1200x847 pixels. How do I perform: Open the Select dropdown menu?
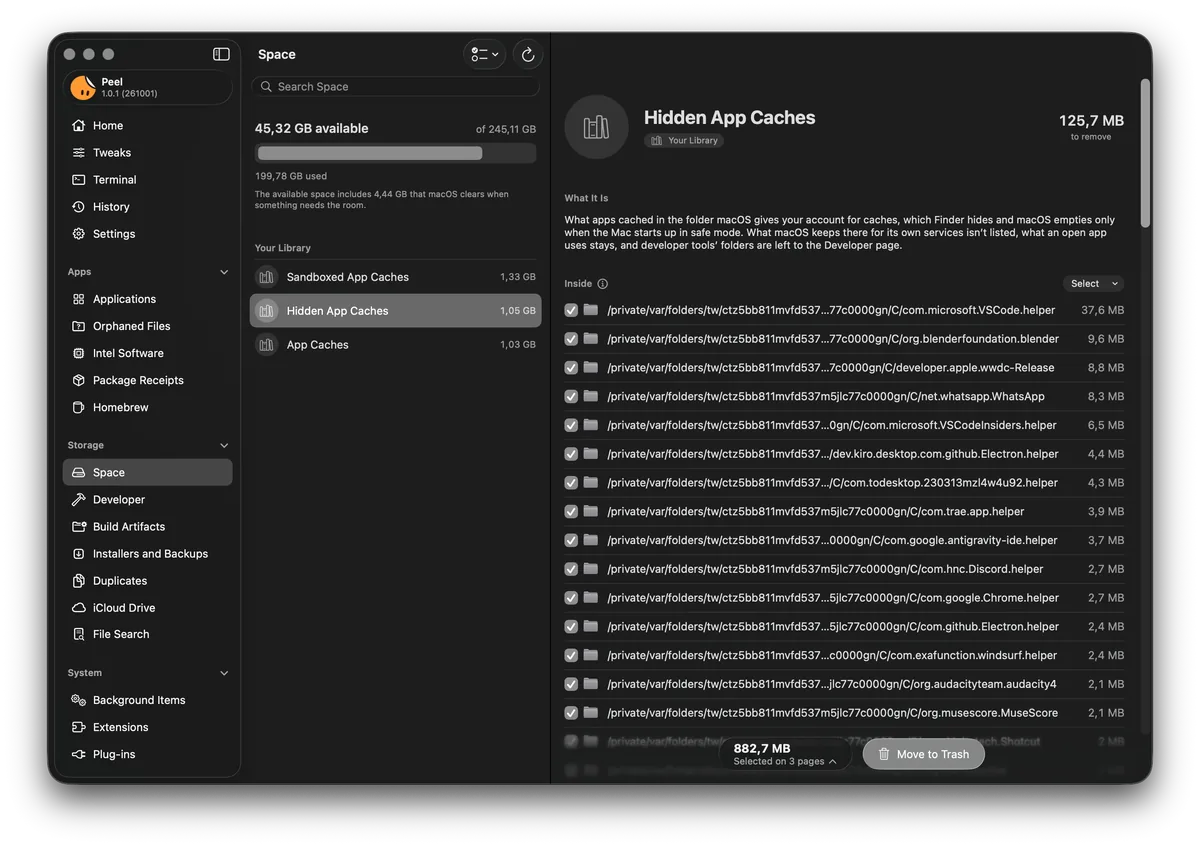(x=1093, y=284)
